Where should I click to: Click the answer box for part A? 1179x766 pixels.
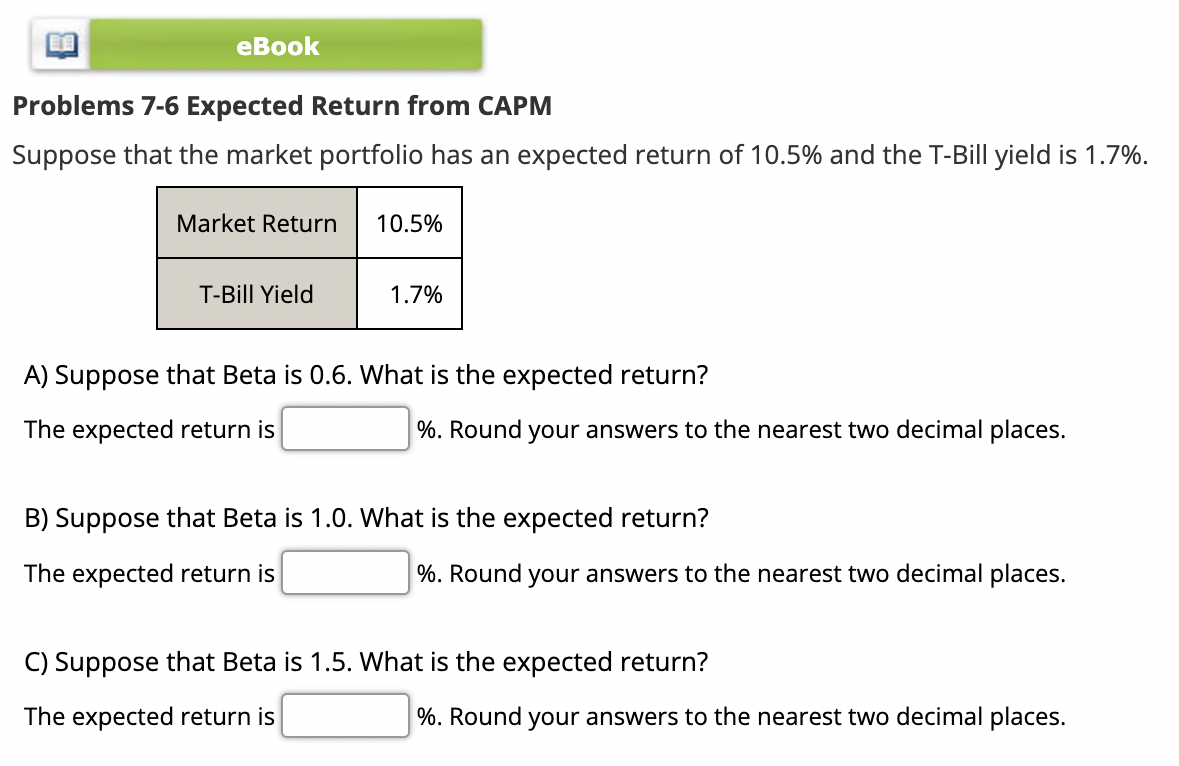345,428
